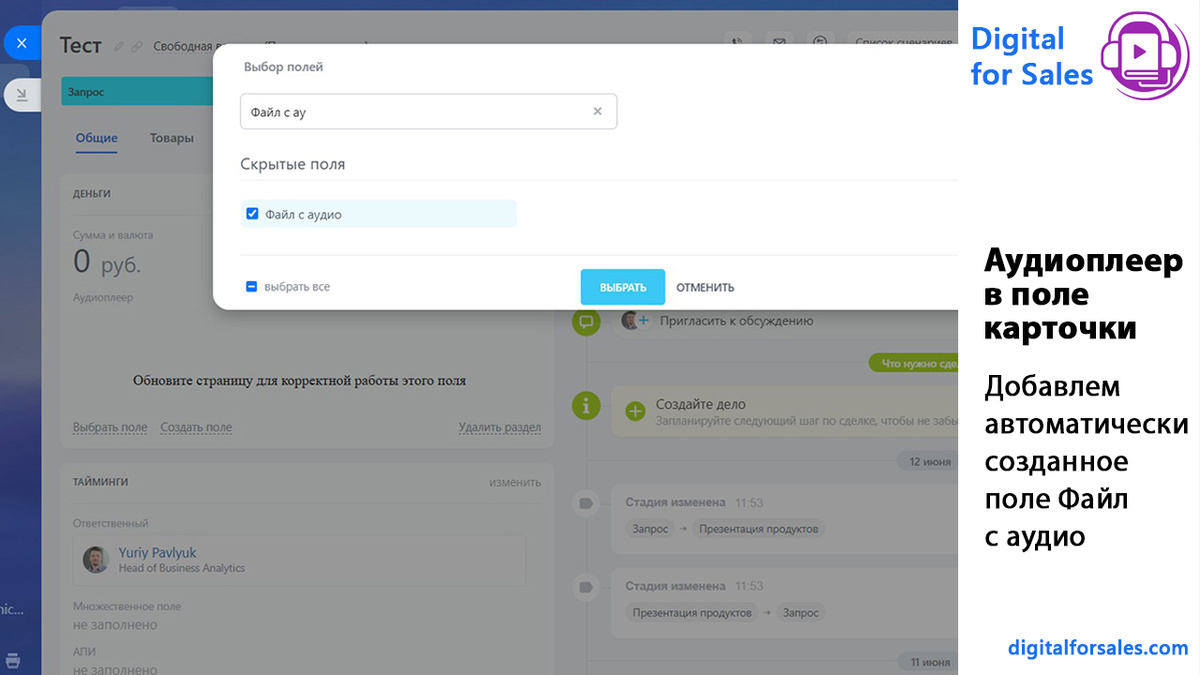Click the second 'Стадия изменена' tag icon
This screenshot has width=1200, height=675.
(586, 587)
